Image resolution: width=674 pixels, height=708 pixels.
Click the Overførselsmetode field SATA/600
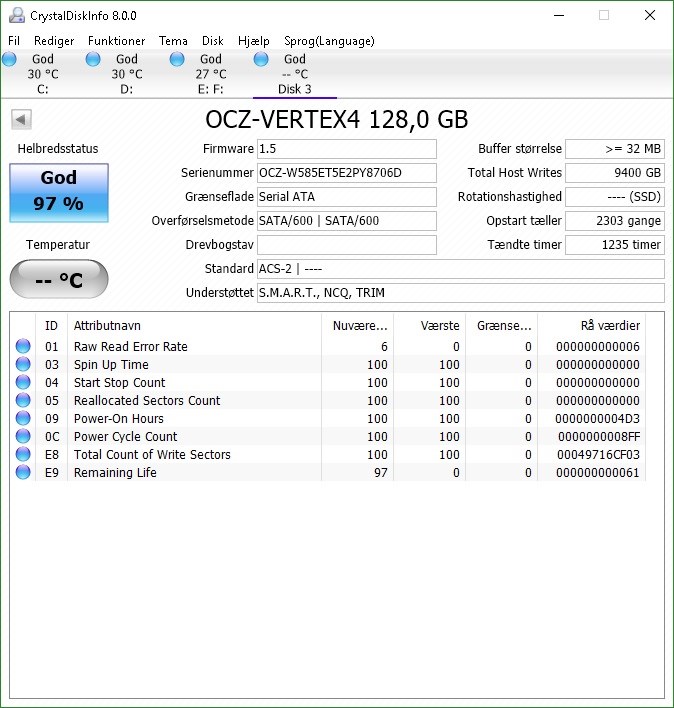coord(347,221)
